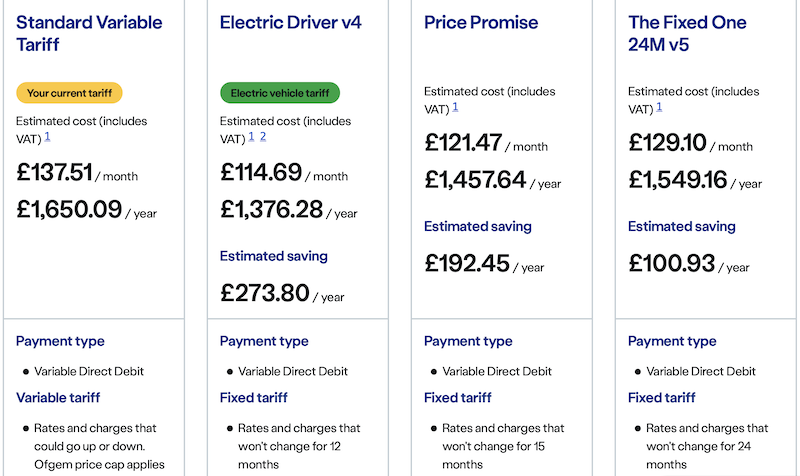This screenshot has height=476, width=800.
Task: Click 'Fixed tariff' heading in Electric Driver card
Action: [254, 397]
